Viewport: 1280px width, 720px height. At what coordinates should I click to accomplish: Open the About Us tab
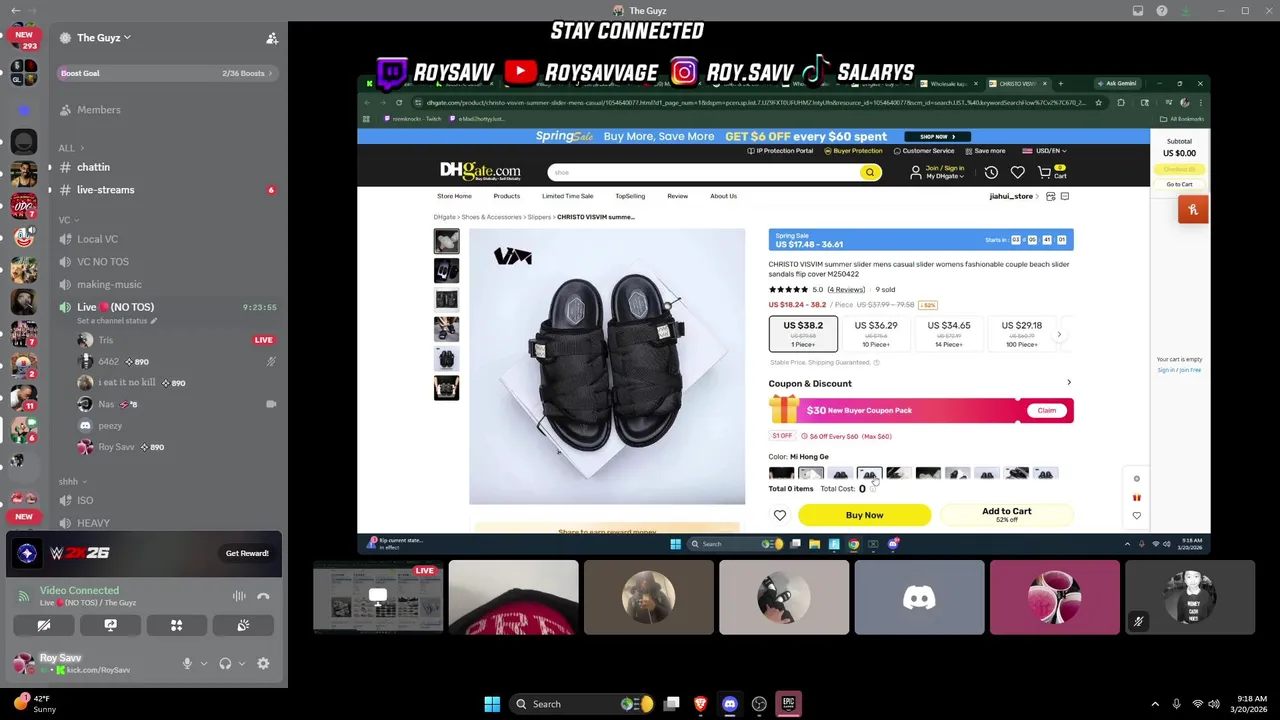point(723,196)
